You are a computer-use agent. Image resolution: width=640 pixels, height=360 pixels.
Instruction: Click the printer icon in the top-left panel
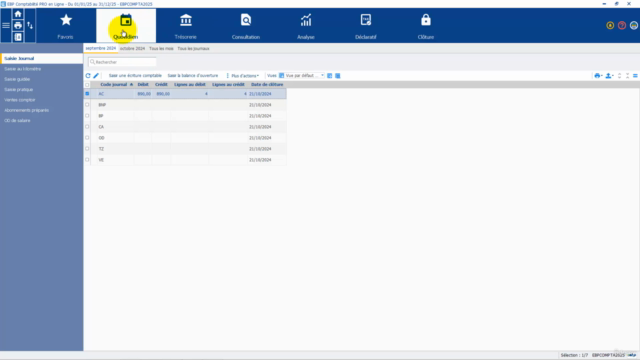click(x=18, y=25)
